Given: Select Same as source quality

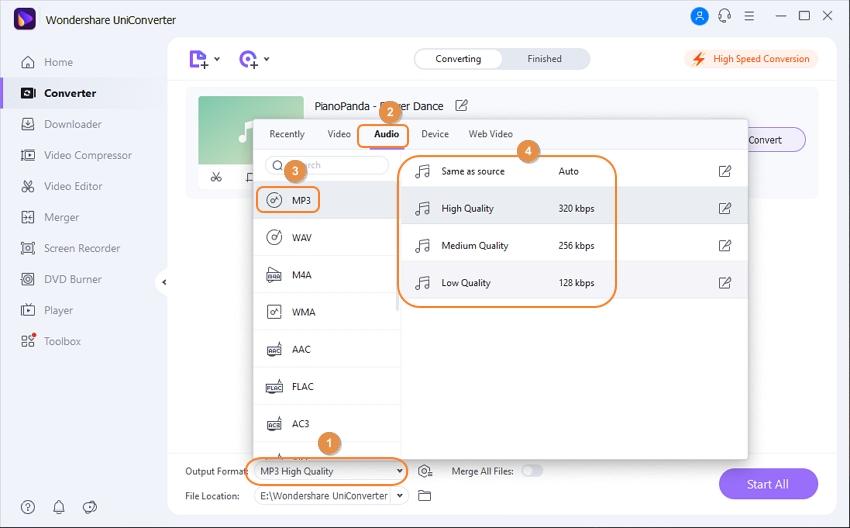Looking at the screenshot, I should coord(574,171).
